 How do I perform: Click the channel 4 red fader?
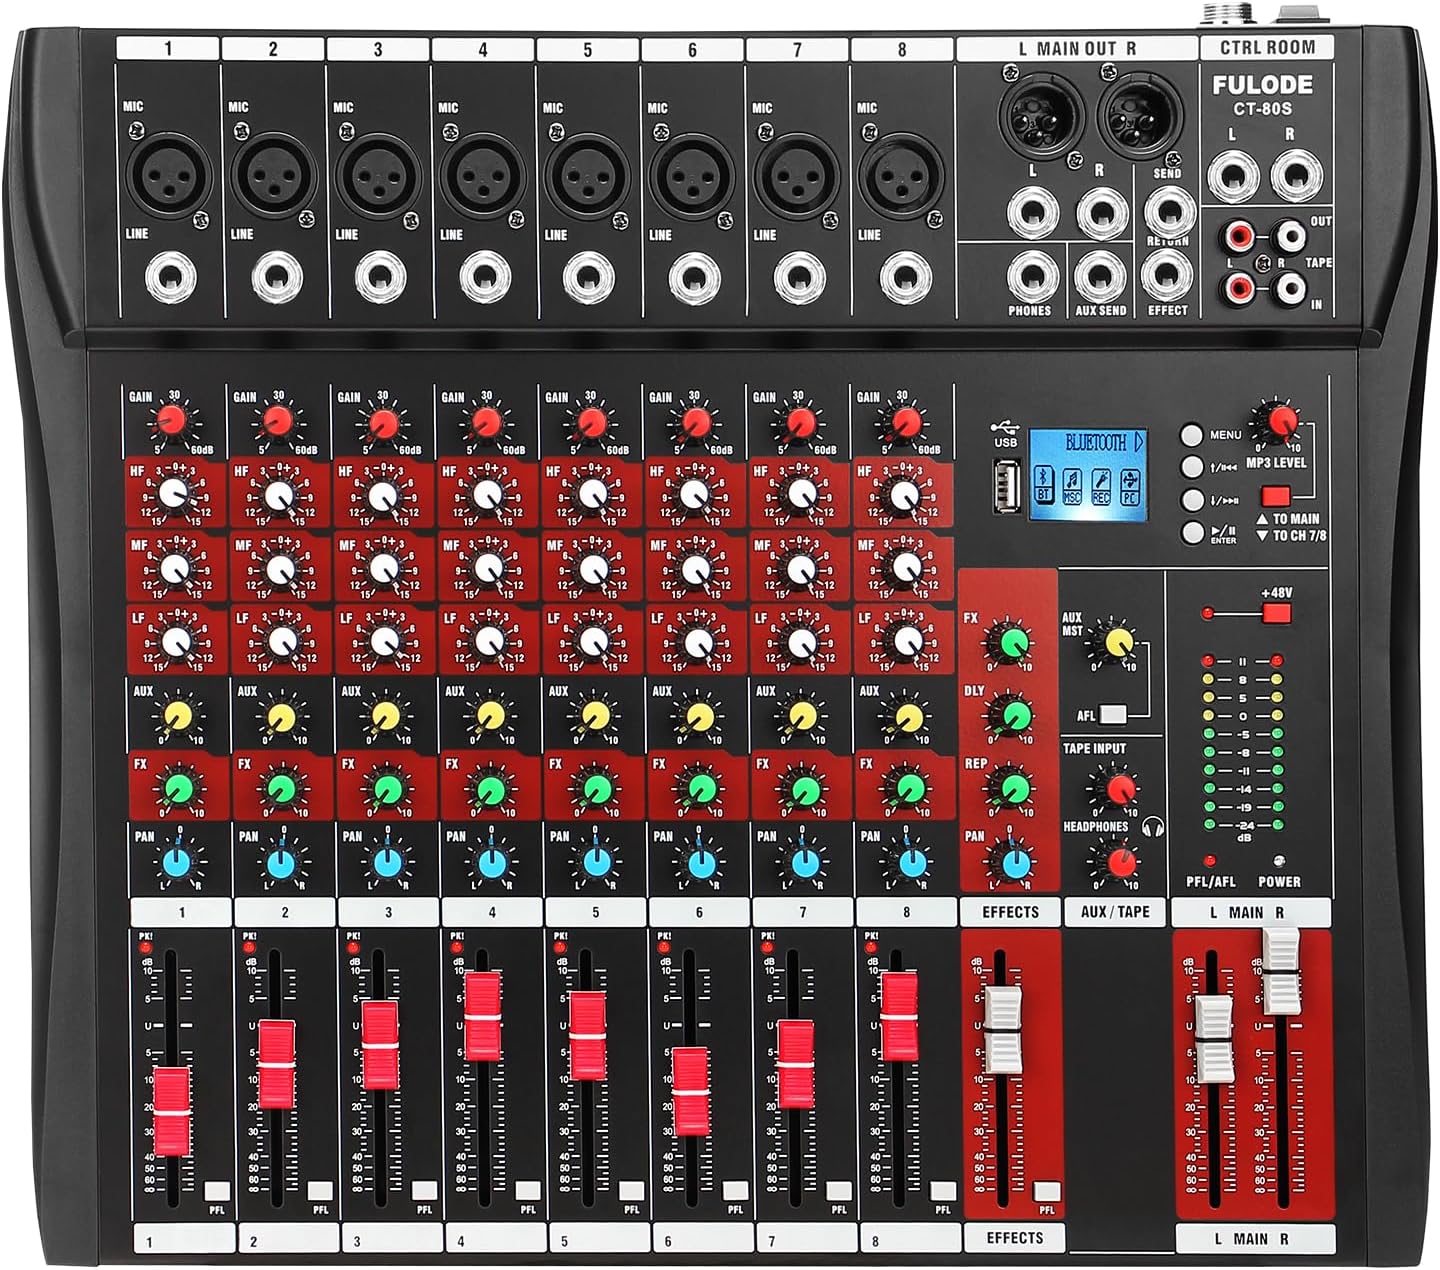[x=482, y=1014]
